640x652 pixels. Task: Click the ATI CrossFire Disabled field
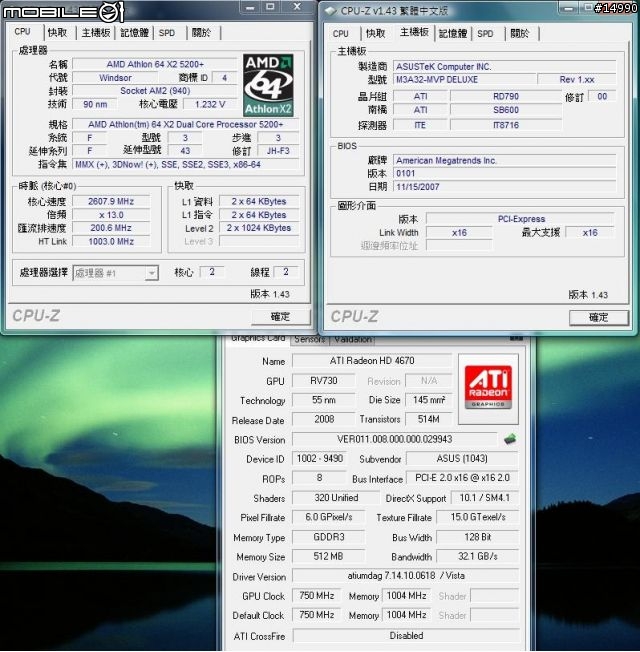pos(406,636)
